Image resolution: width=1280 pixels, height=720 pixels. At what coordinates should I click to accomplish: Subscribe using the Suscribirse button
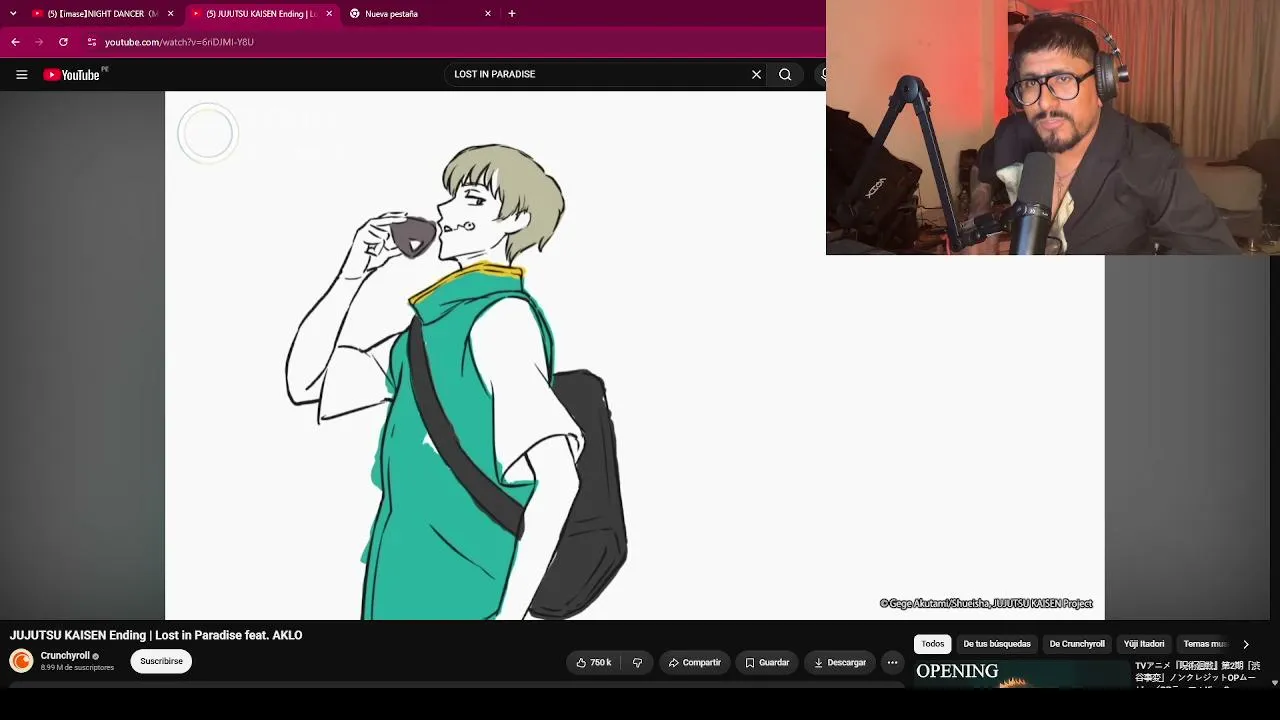pos(161,661)
